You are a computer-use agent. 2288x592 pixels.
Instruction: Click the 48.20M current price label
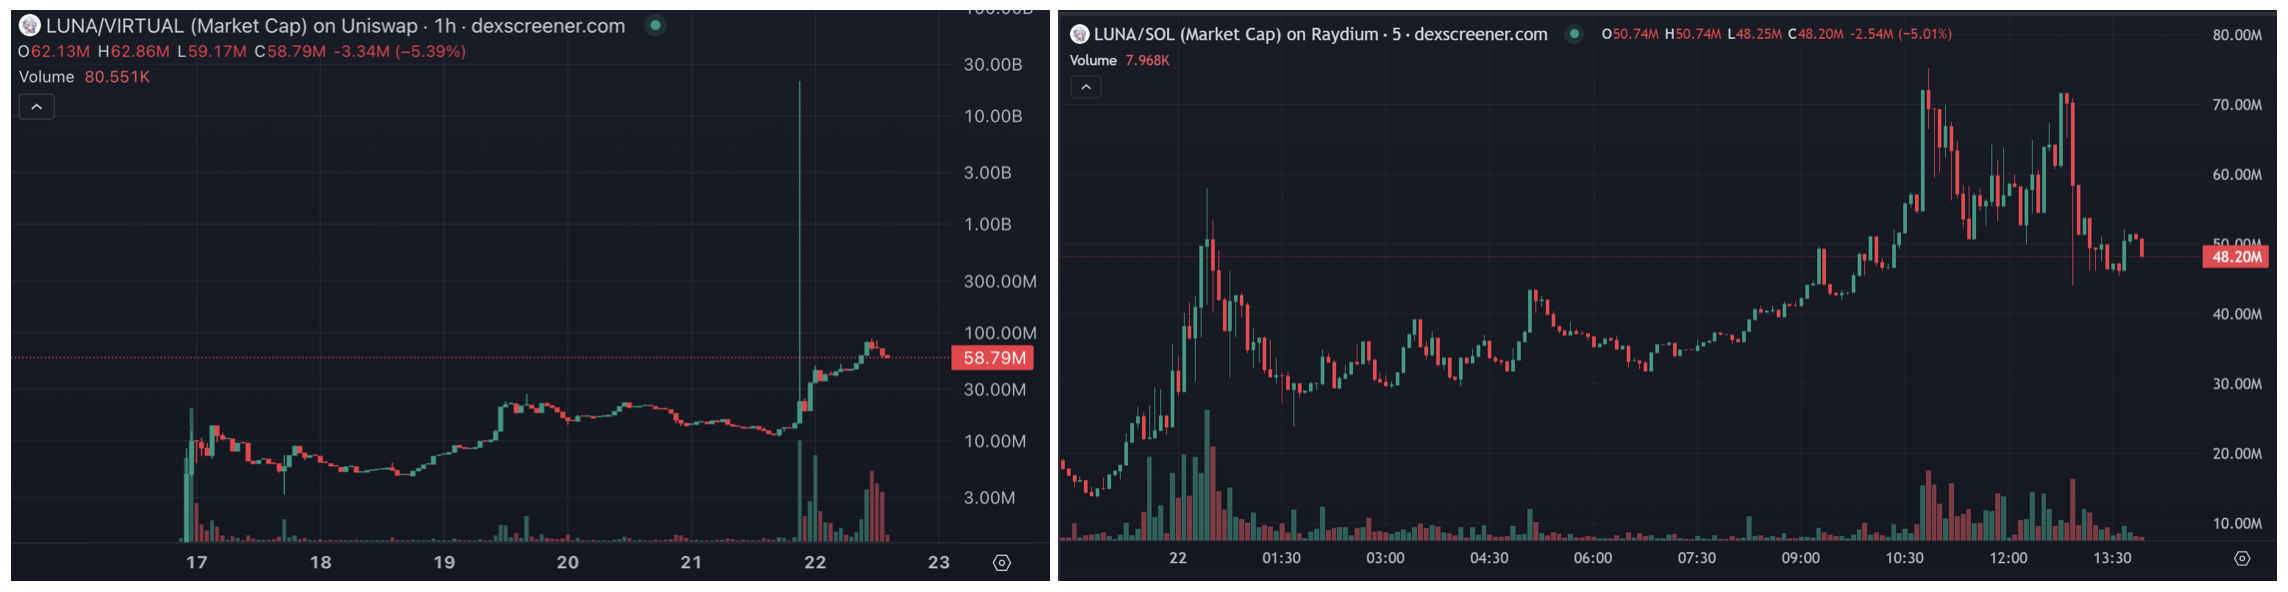click(2236, 257)
